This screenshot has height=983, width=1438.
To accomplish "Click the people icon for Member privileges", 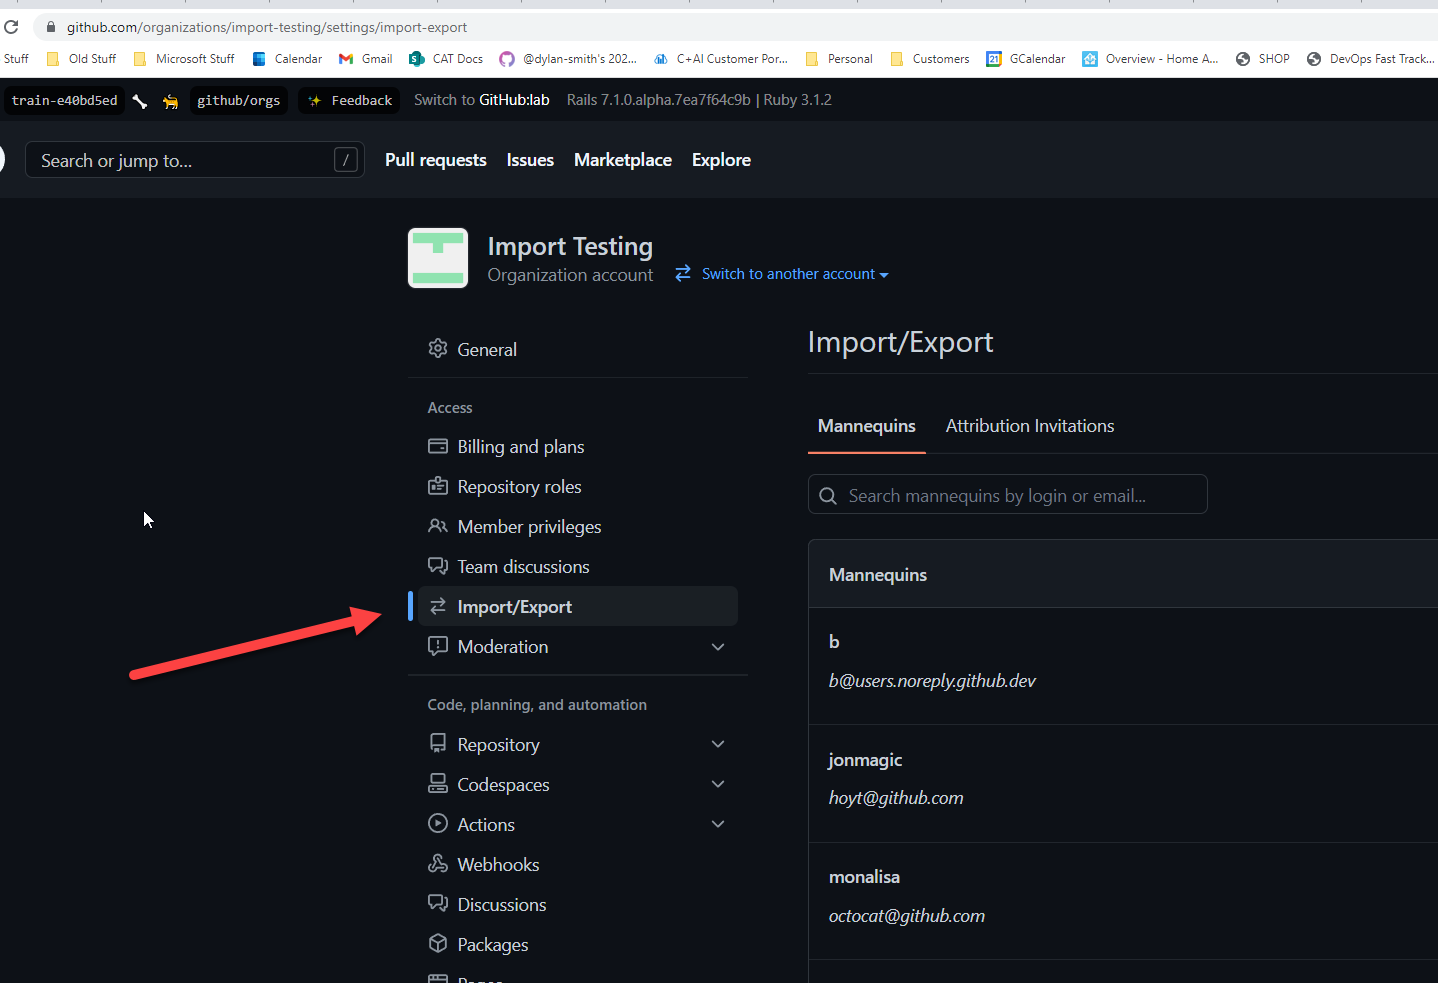I will pyautogui.click(x=438, y=526).
